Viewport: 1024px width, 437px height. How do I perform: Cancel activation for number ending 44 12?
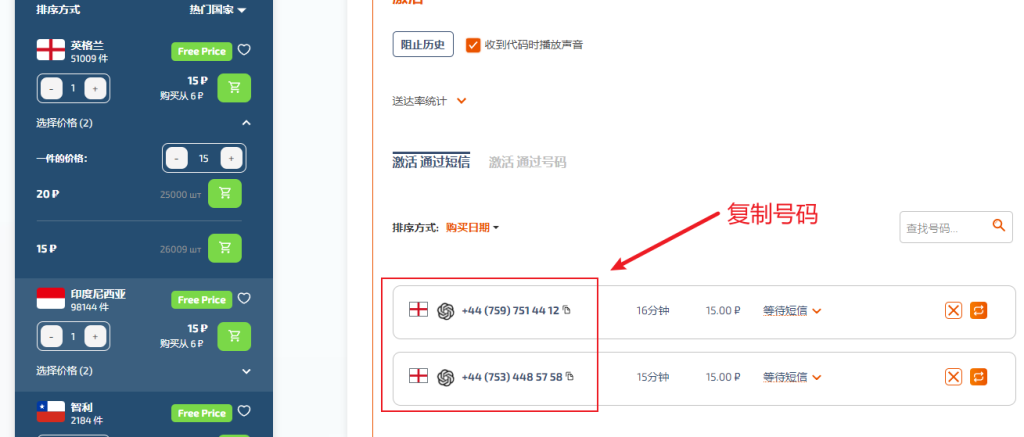[953, 310]
